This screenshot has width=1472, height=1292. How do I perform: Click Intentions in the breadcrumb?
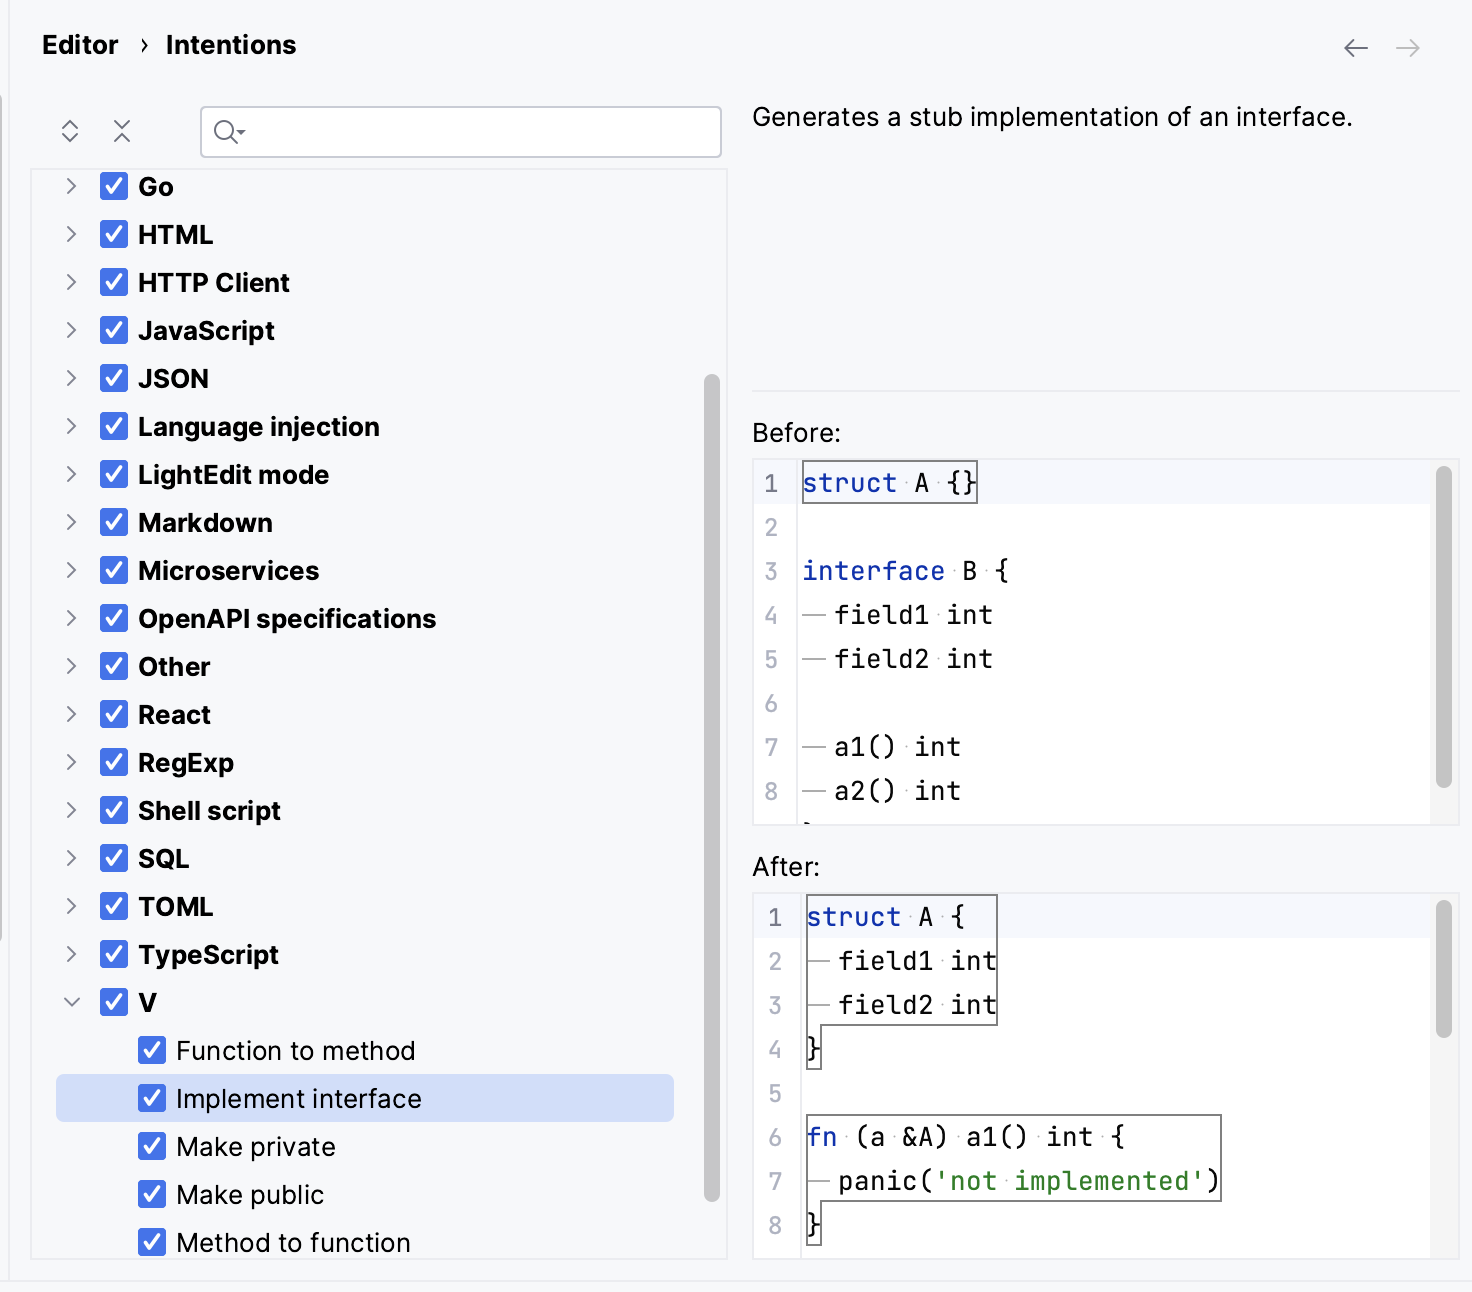[230, 44]
